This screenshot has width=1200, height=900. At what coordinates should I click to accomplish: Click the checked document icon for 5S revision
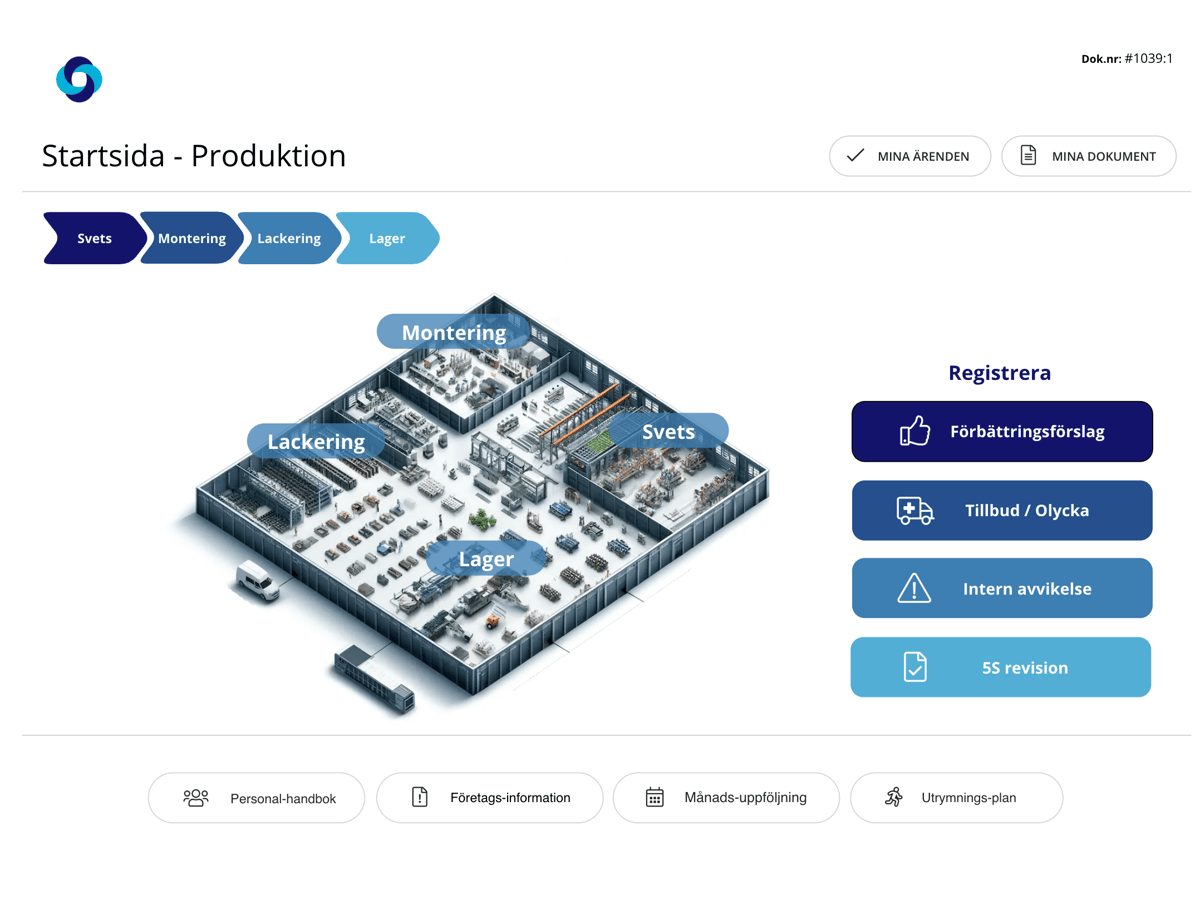point(914,667)
